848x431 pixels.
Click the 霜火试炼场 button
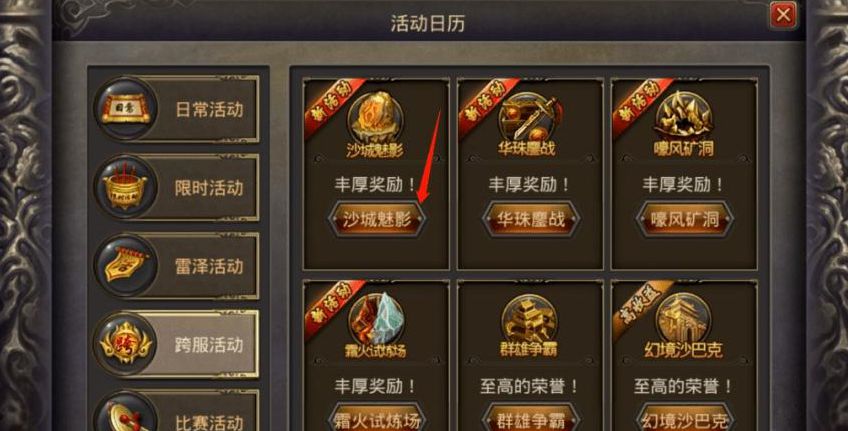pyautogui.click(x=377, y=419)
